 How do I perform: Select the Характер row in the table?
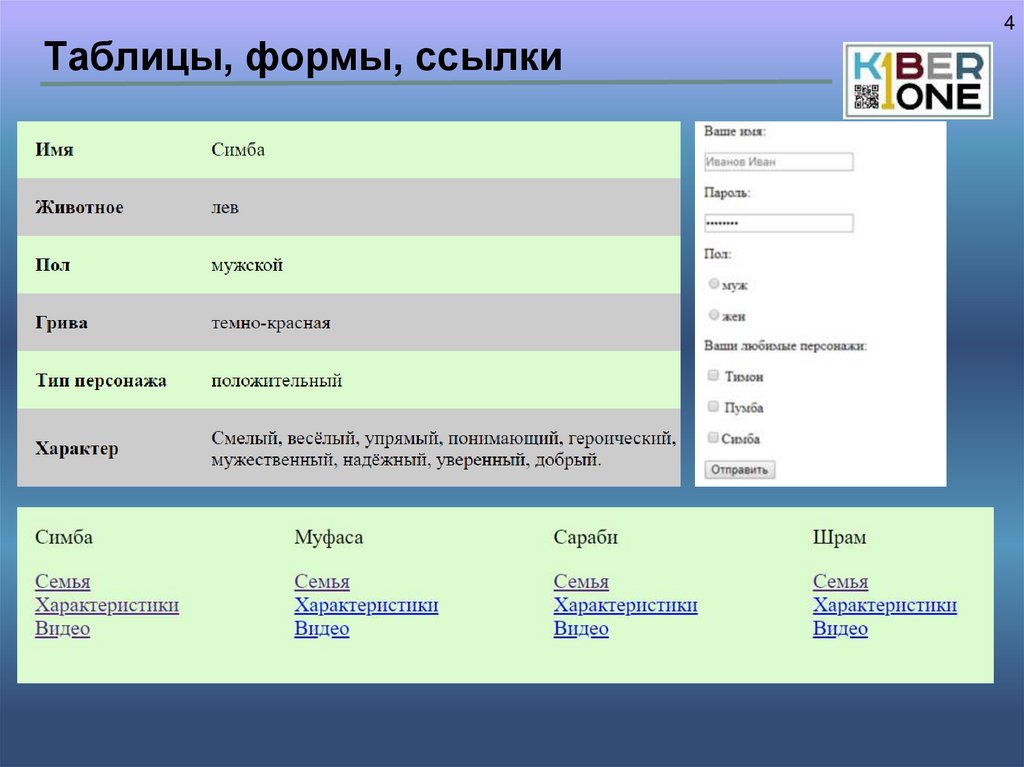(x=350, y=447)
